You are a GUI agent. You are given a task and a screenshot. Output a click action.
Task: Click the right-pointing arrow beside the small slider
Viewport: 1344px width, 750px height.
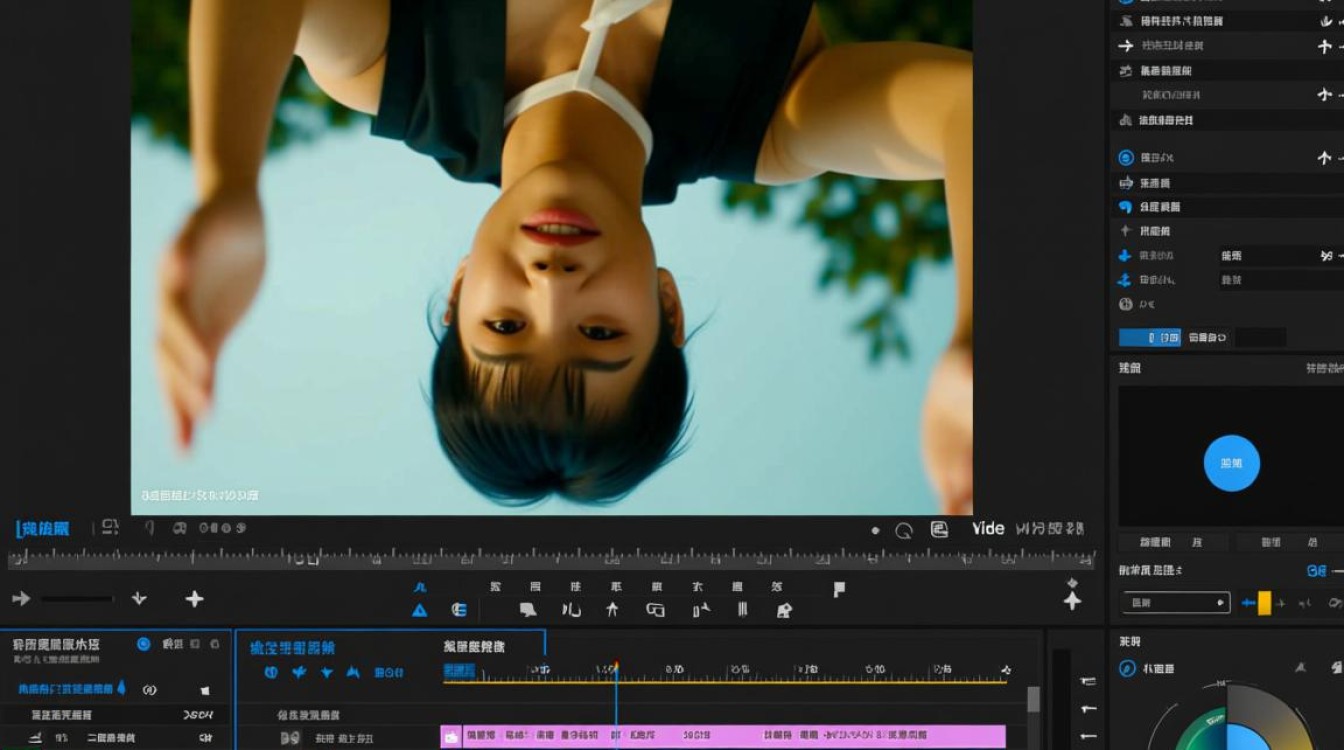click(x=20, y=599)
